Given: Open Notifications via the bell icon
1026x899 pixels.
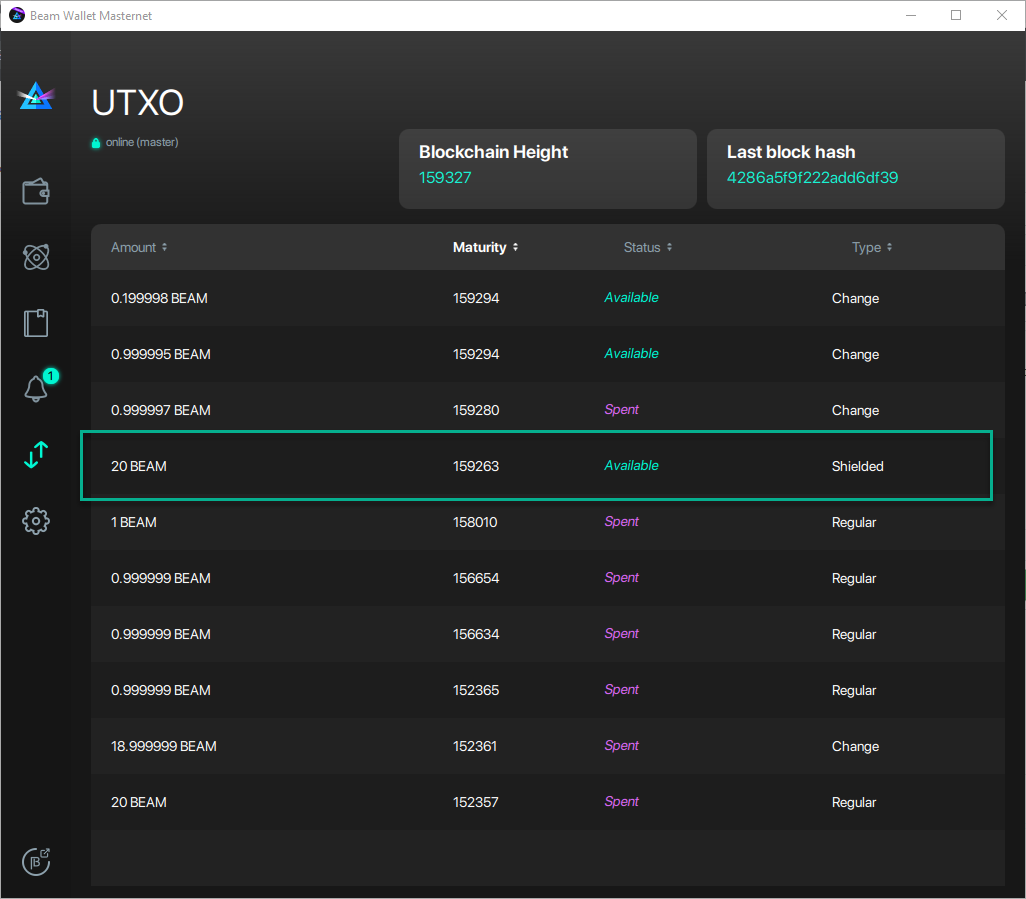Looking at the screenshot, I should [x=36, y=389].
